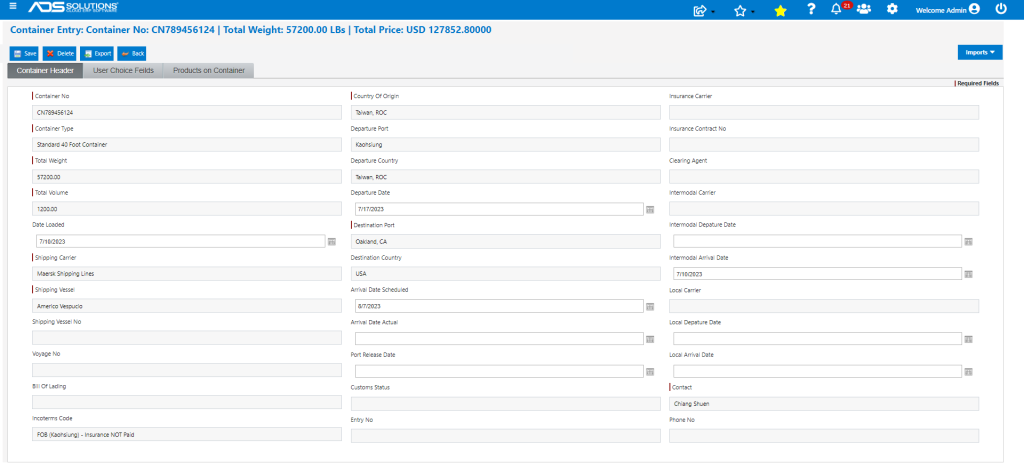1024x464 pixels.
Task: Open the Country Of Origin field
Action: point(505,112)
